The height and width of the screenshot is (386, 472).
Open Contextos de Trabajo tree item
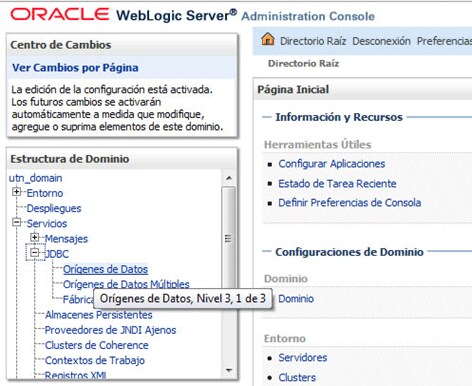click(x=95, y=360)
